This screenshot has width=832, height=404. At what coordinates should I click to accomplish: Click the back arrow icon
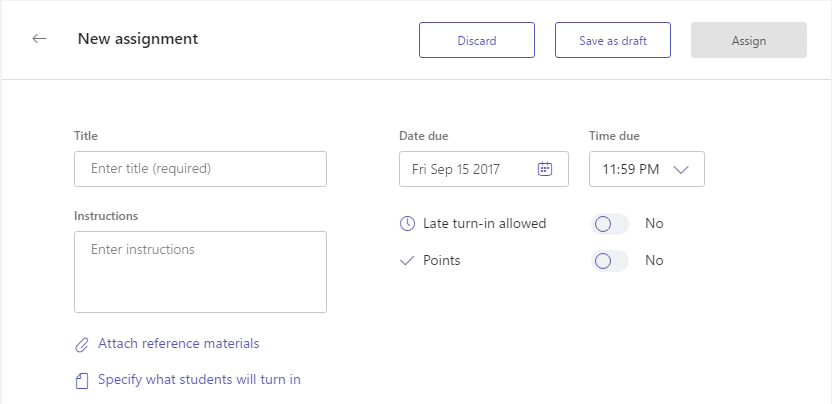click(39, 39)
